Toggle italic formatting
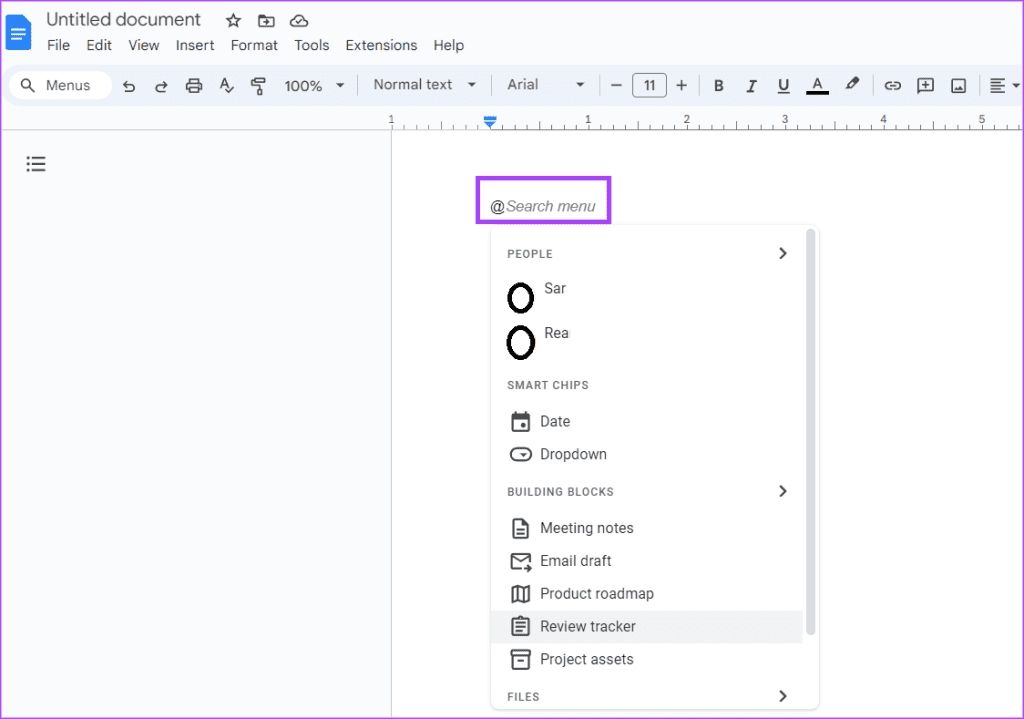Screen dimensions: 1024x719 751,86
